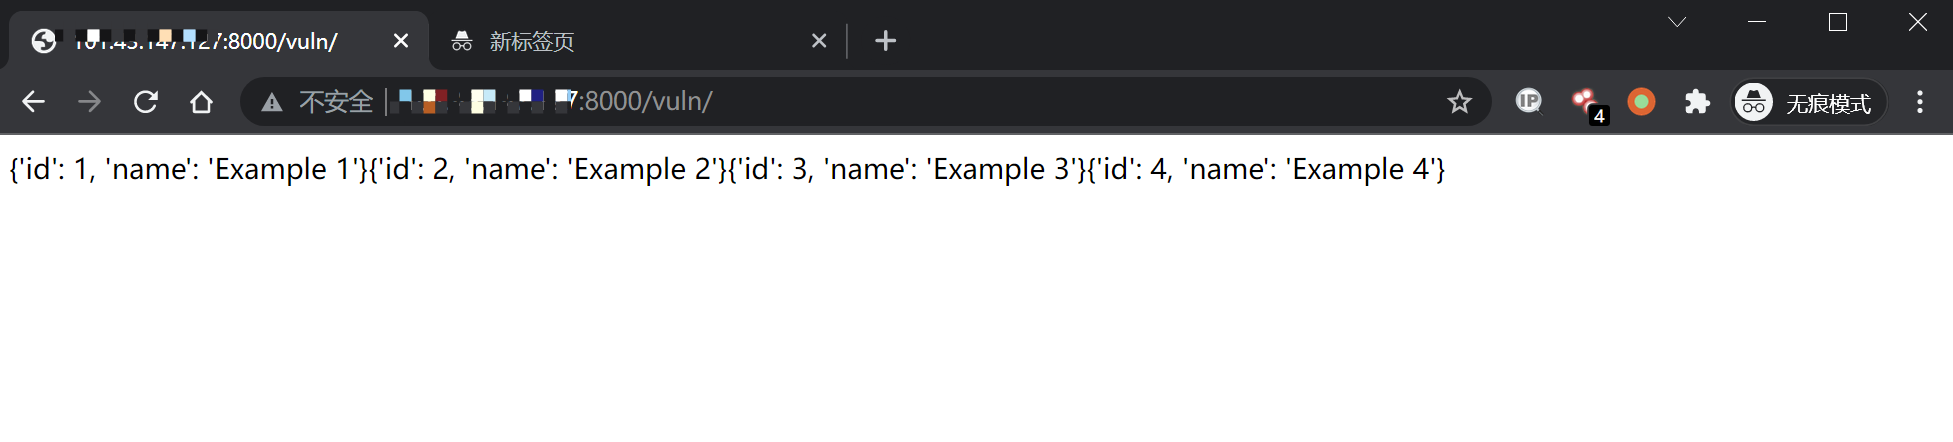Click the forward navigation arrow
Screen dimensions: 1953x442
90,102
